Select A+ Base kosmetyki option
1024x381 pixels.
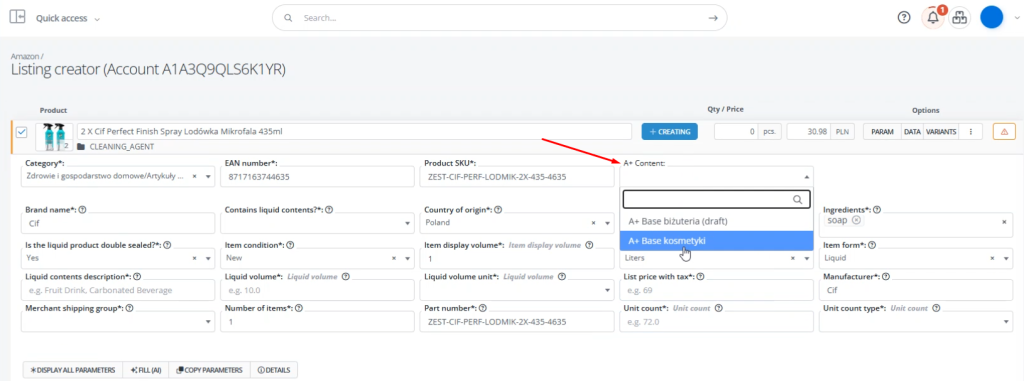coord(716,241)
